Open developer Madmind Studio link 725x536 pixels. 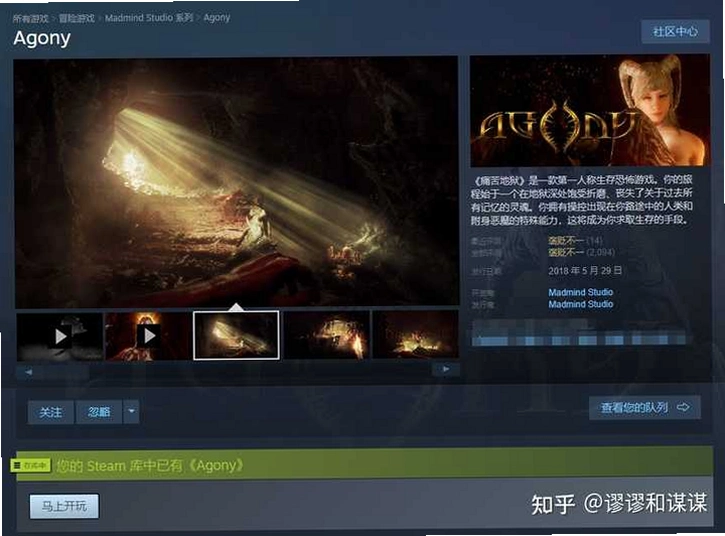581,292
